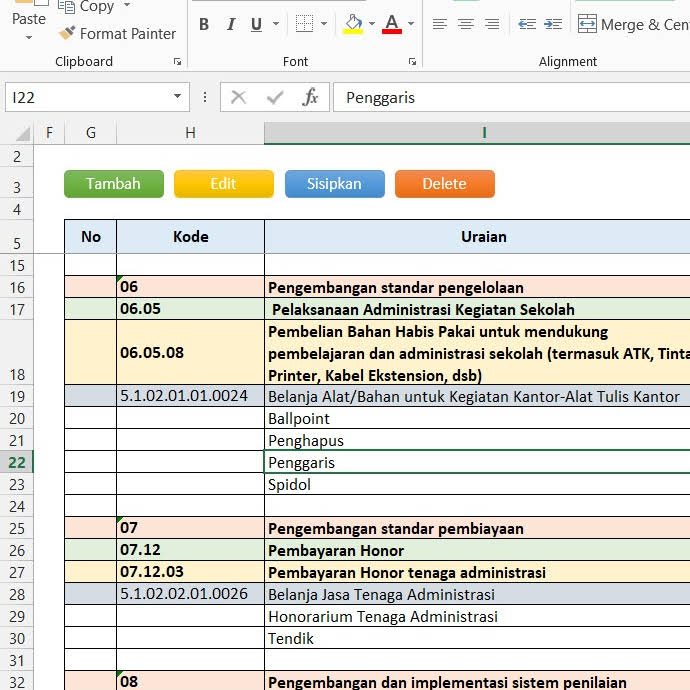This screenshot has height=690, width=690.
Task: Toggle italic formatting
Action: click(231, 25)
